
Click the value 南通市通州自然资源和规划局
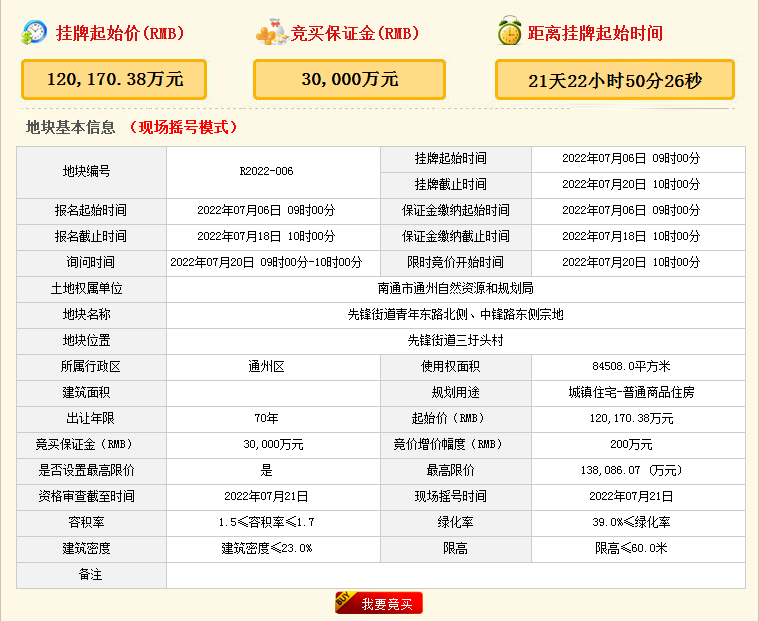click(x=455, y=288)
